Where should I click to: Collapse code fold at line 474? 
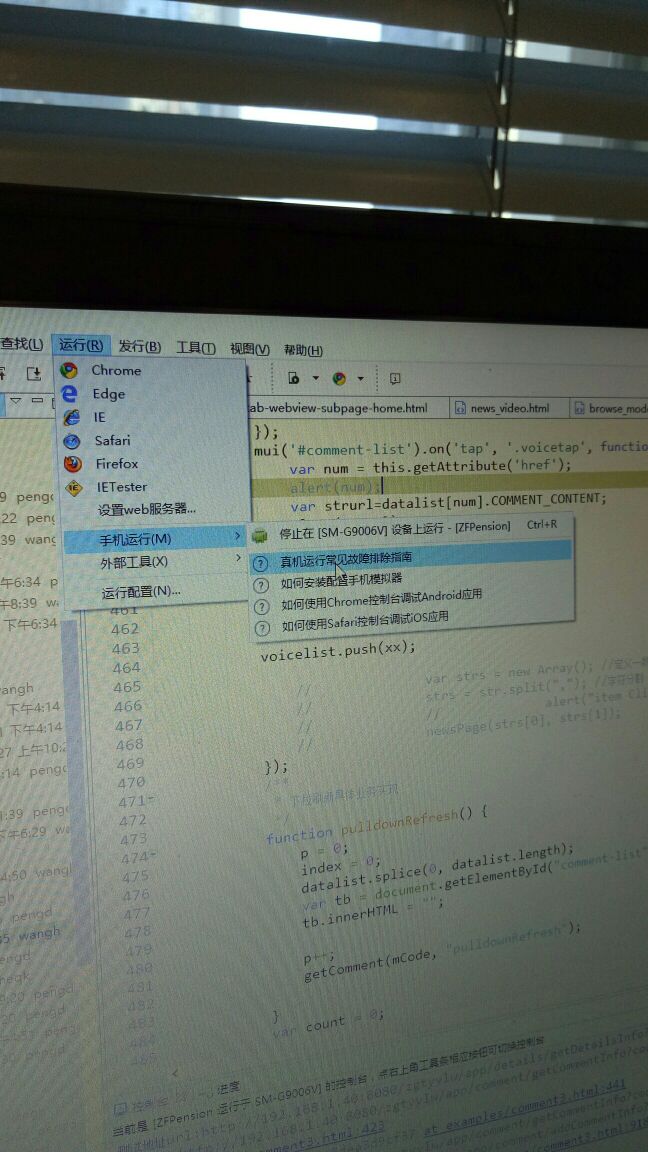tap(151, 857)
